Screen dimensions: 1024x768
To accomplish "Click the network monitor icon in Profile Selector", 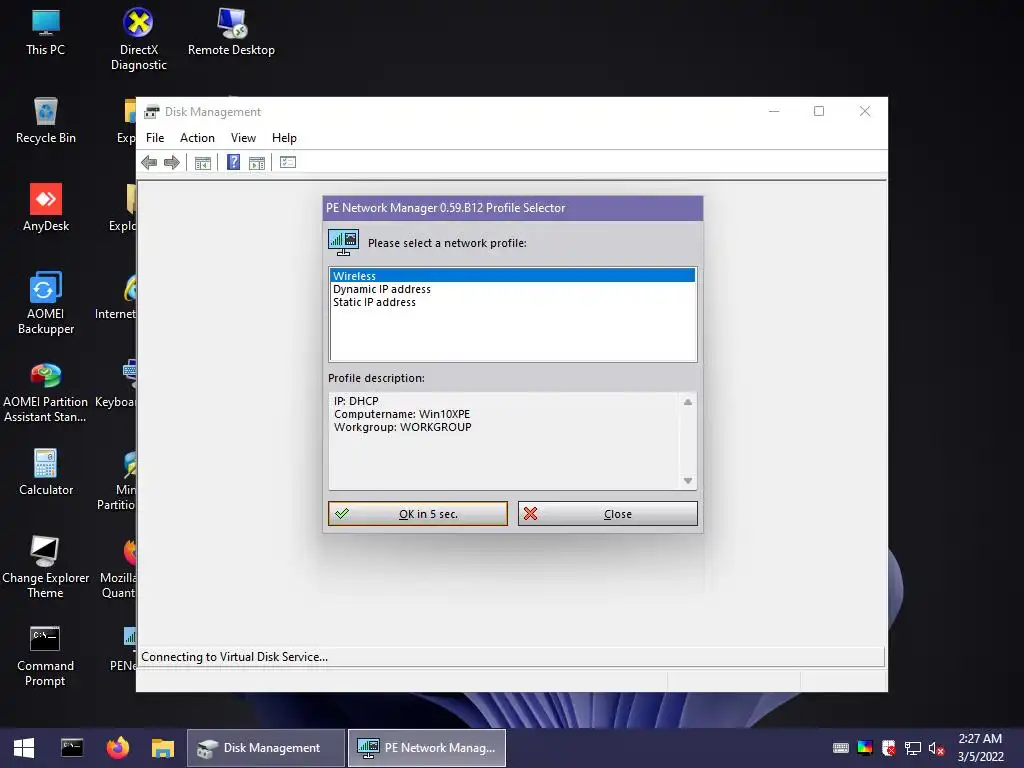I will coord(344,242).
